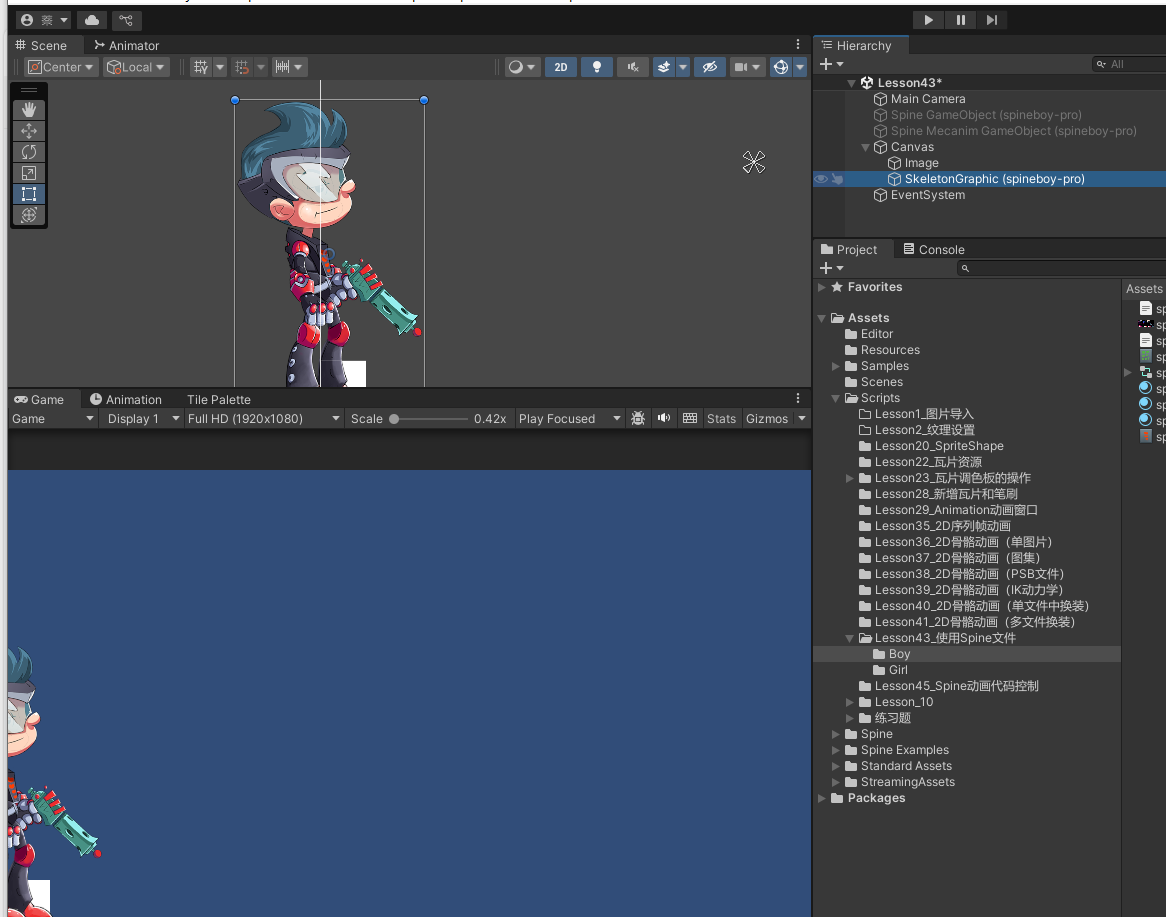Select EventSystem in Hierarchy
This screenshot has width=1166, height=917.
click(x=928, y=195)
